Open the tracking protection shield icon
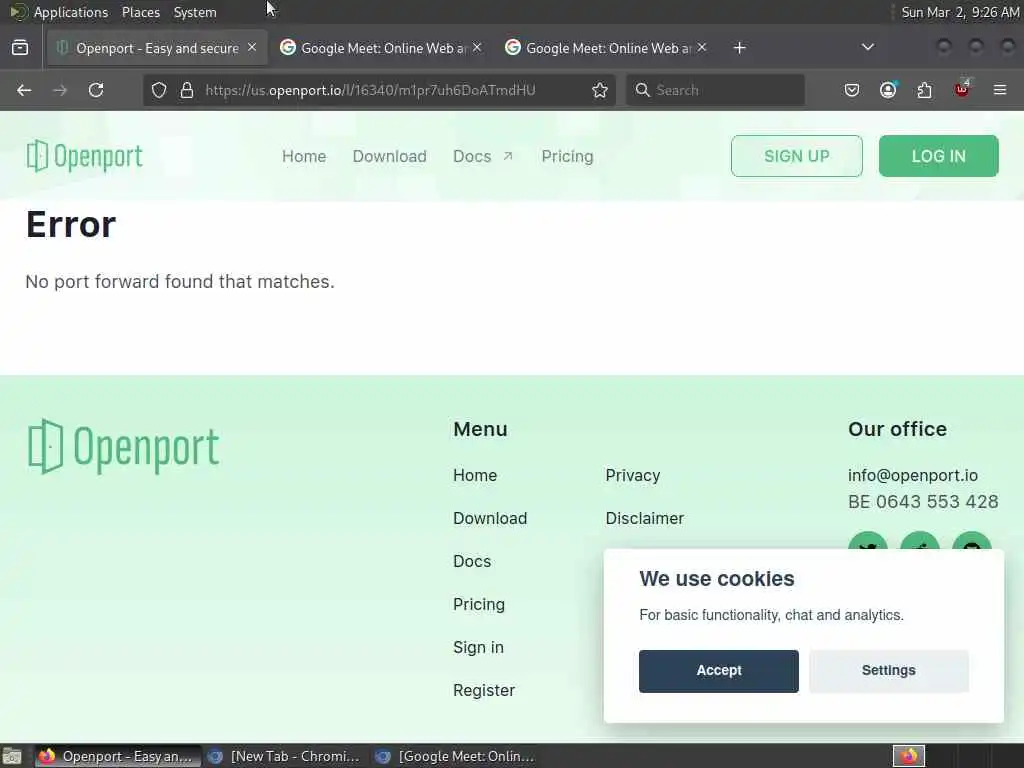Viewport: 1024px width, 768px height. click(159, 90)
